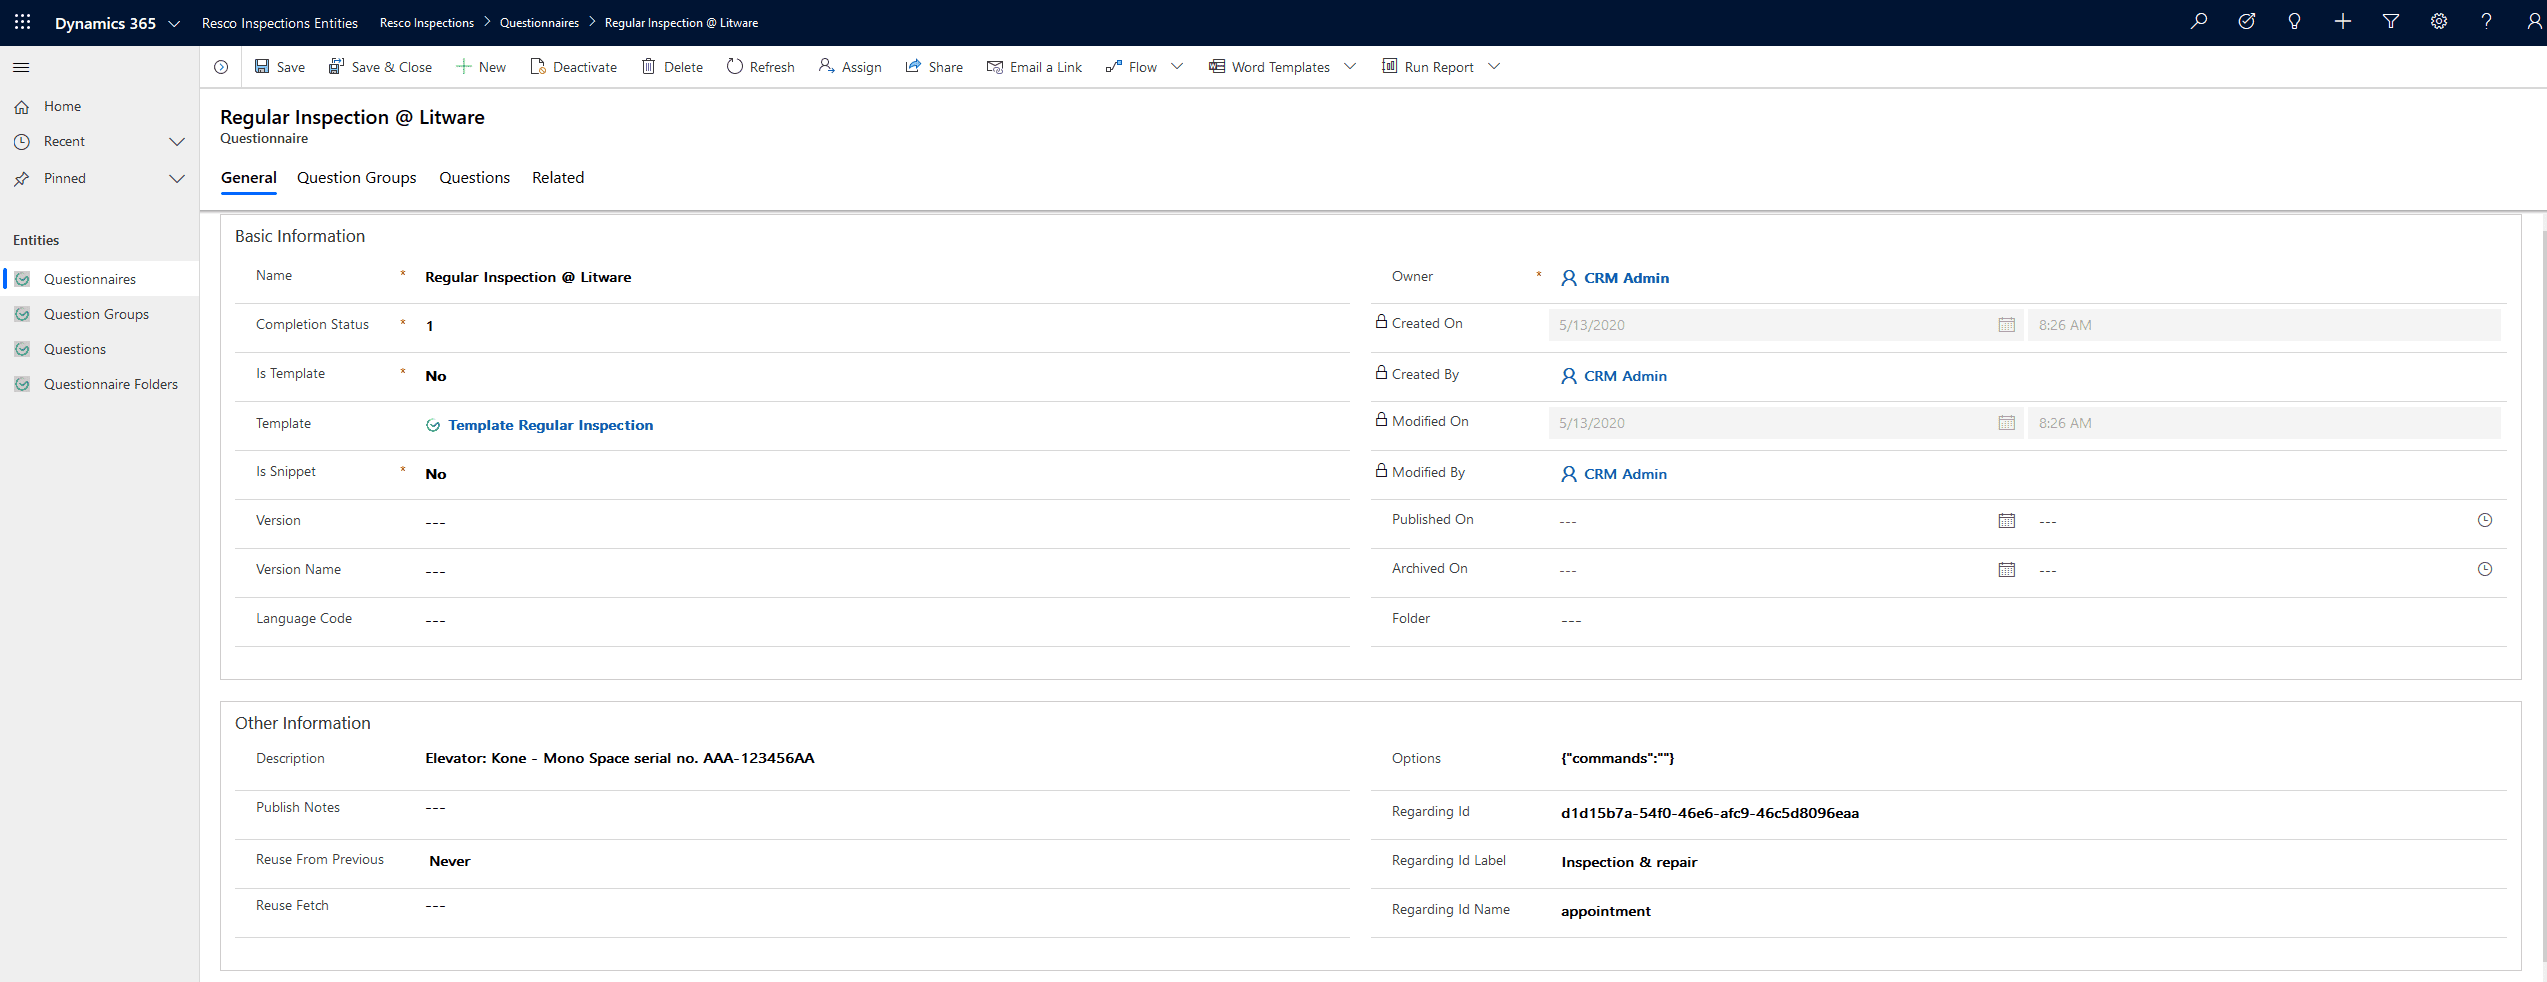Click the Description field
The width and height of the screenshot is (2547, 982).
884,758
